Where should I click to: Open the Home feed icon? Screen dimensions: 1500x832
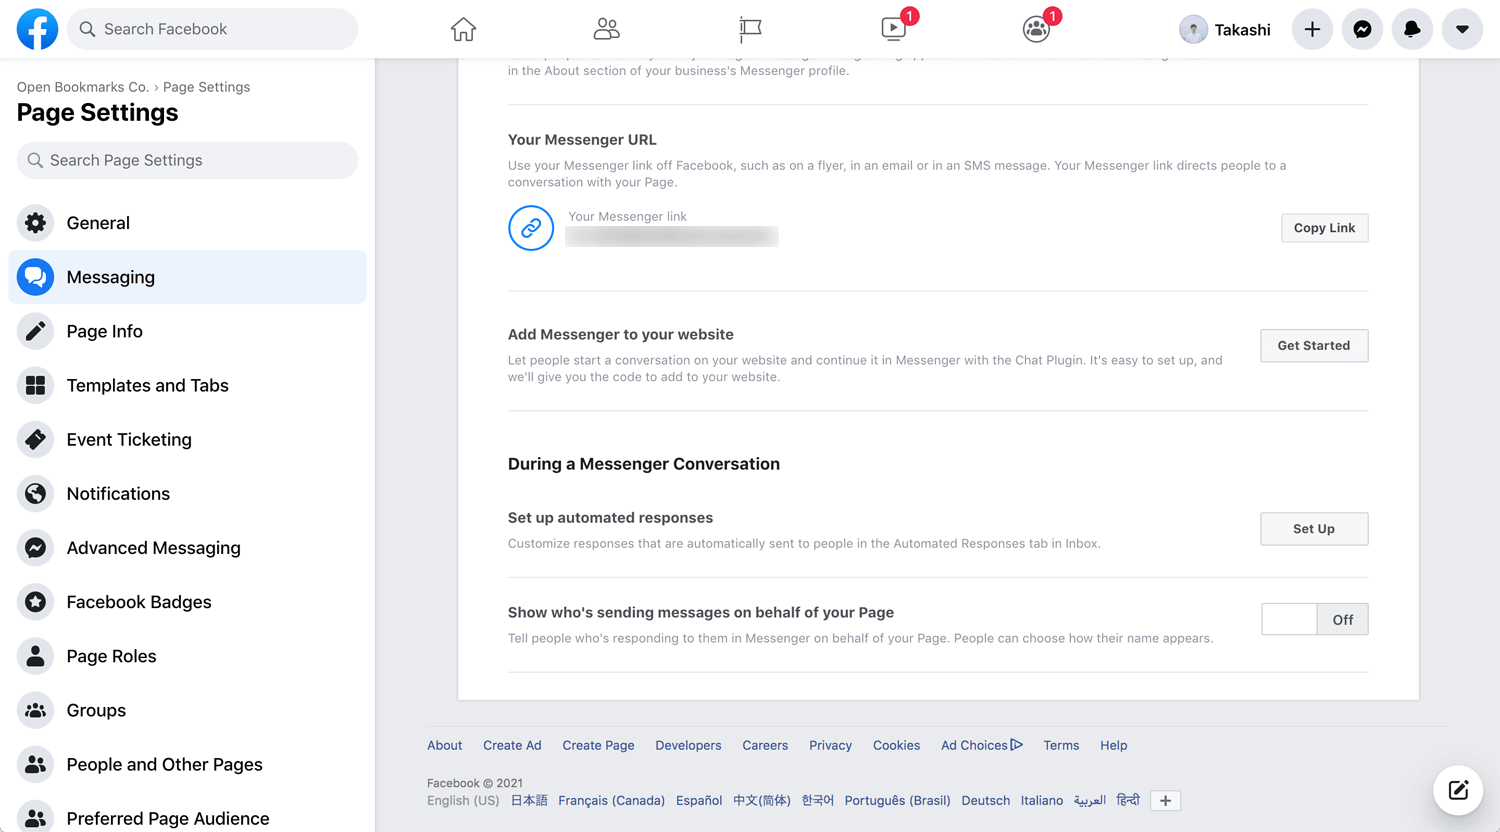coord(463,29)
